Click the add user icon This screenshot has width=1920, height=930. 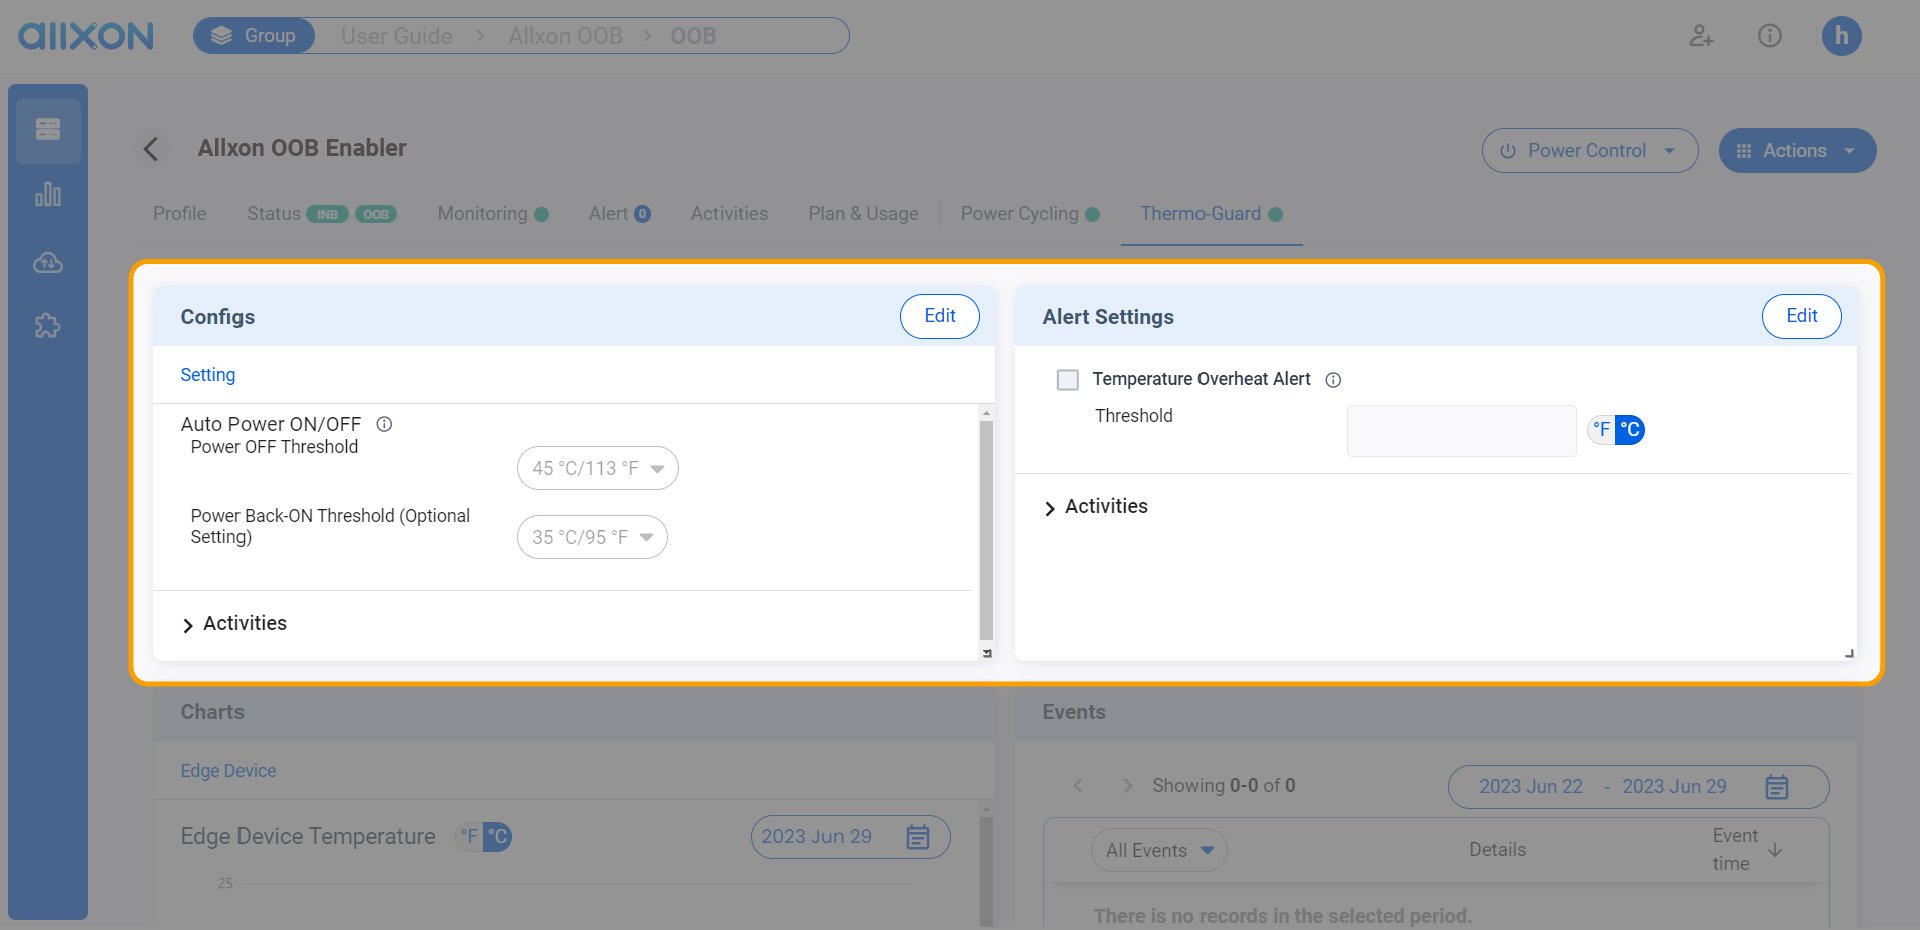1701,37
